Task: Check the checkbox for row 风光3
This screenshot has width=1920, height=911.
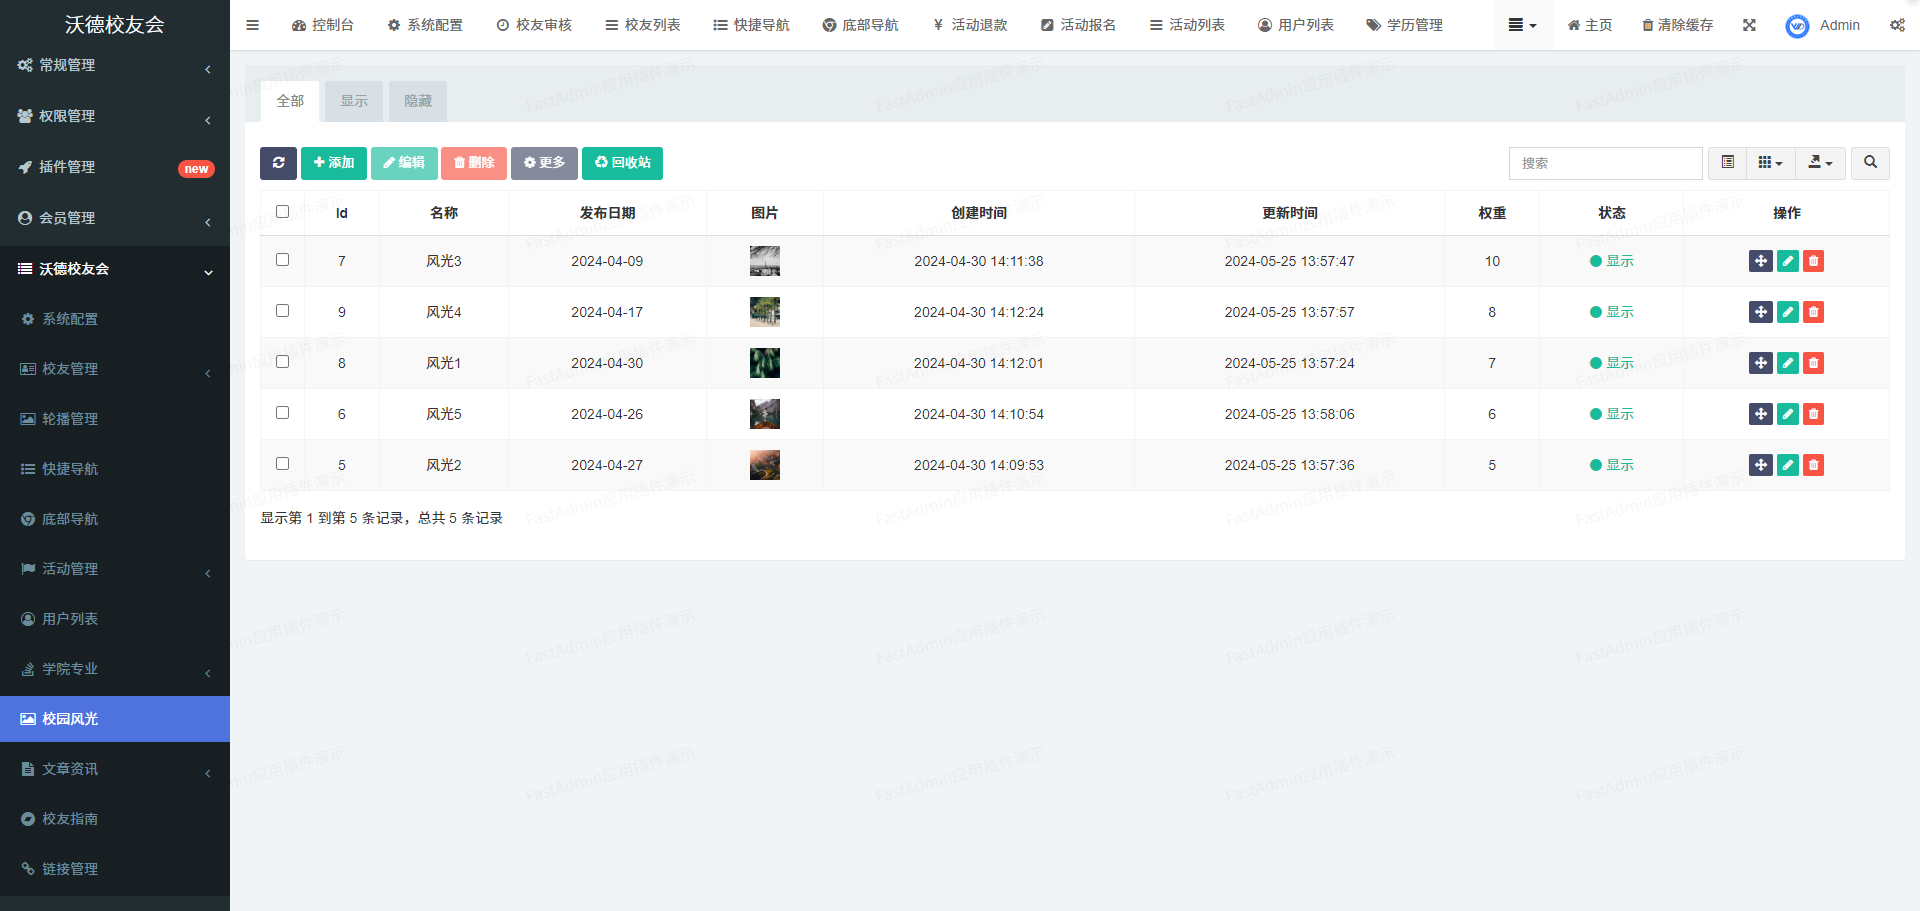Action: [282, 260]
